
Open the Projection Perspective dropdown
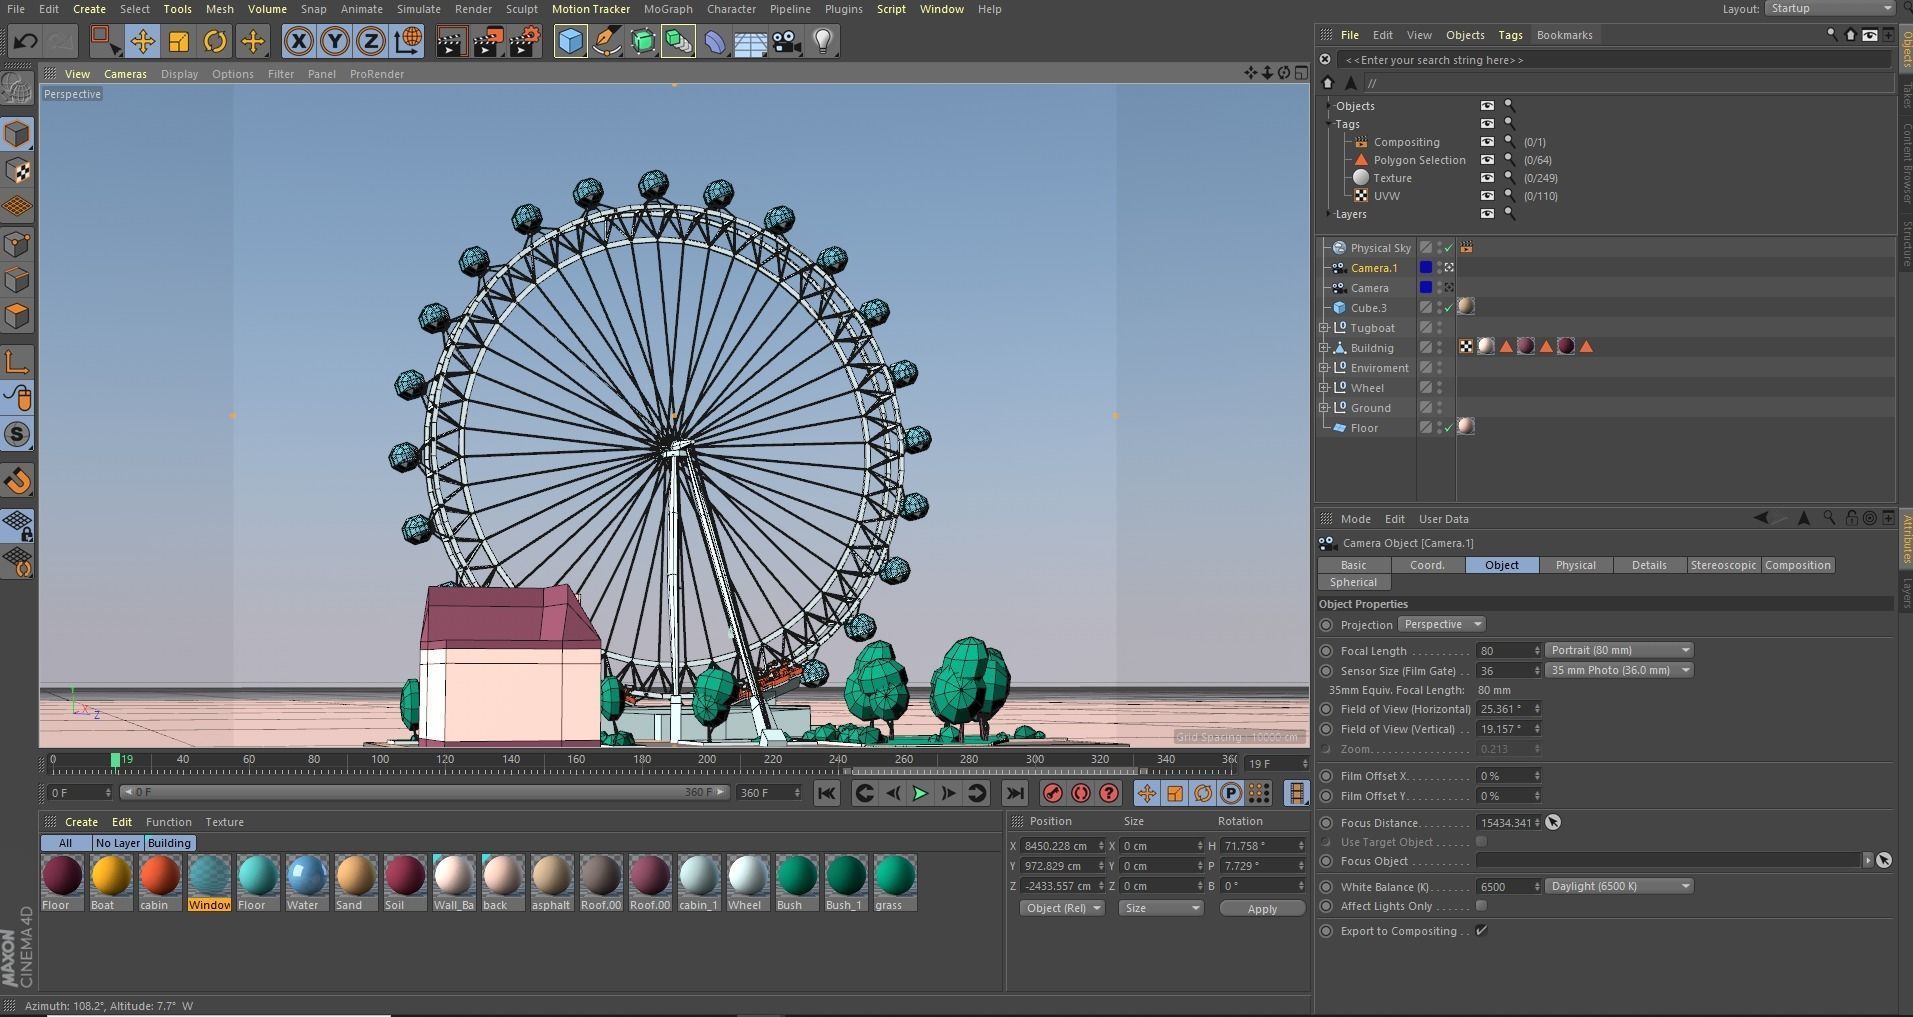coord(1441,624)
